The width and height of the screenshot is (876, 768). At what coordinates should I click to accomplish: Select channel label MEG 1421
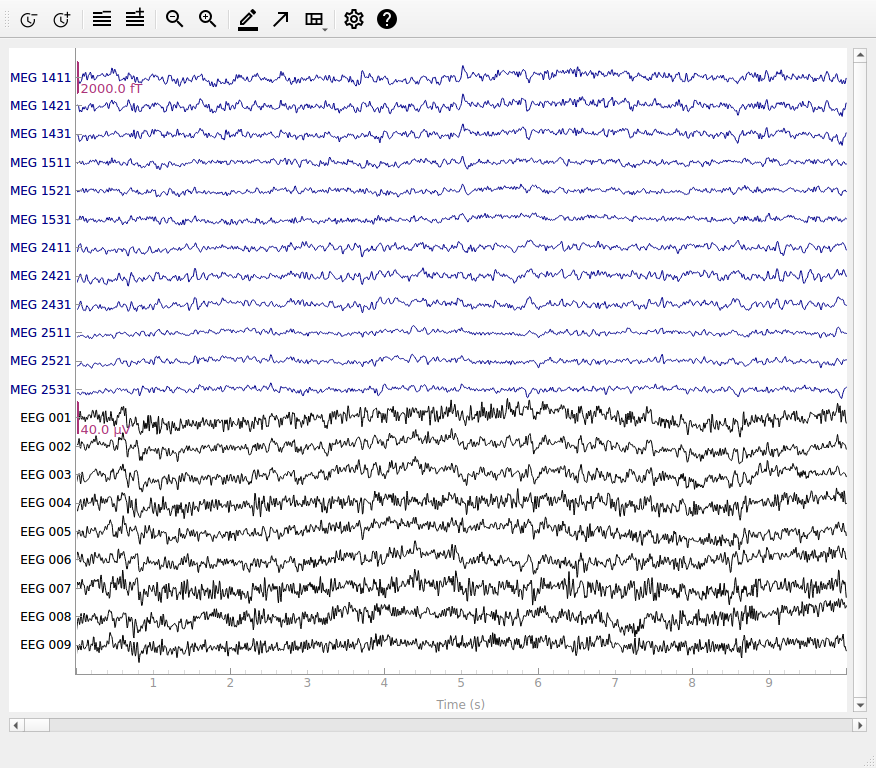click(41, 106)
